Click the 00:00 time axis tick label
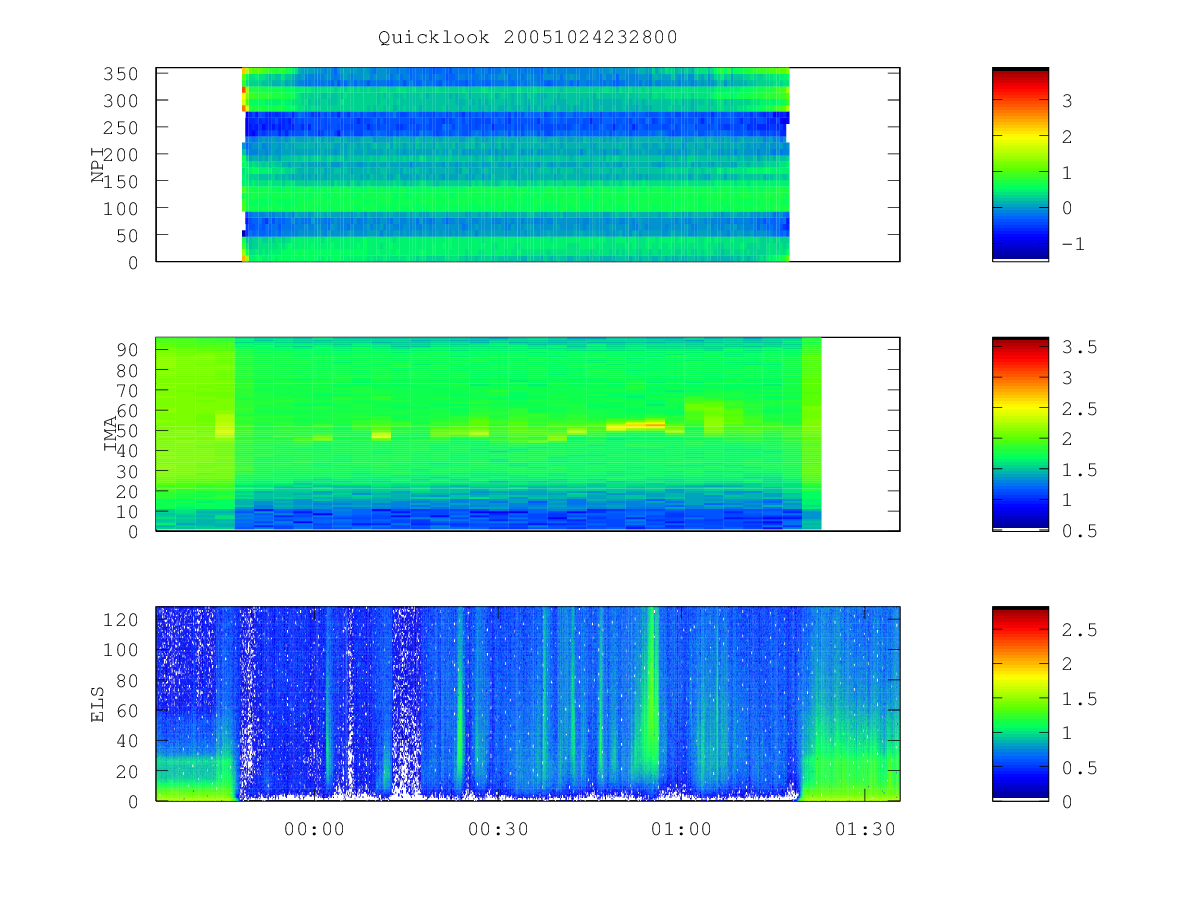The image size is (1200, 900). coord(315,829)
